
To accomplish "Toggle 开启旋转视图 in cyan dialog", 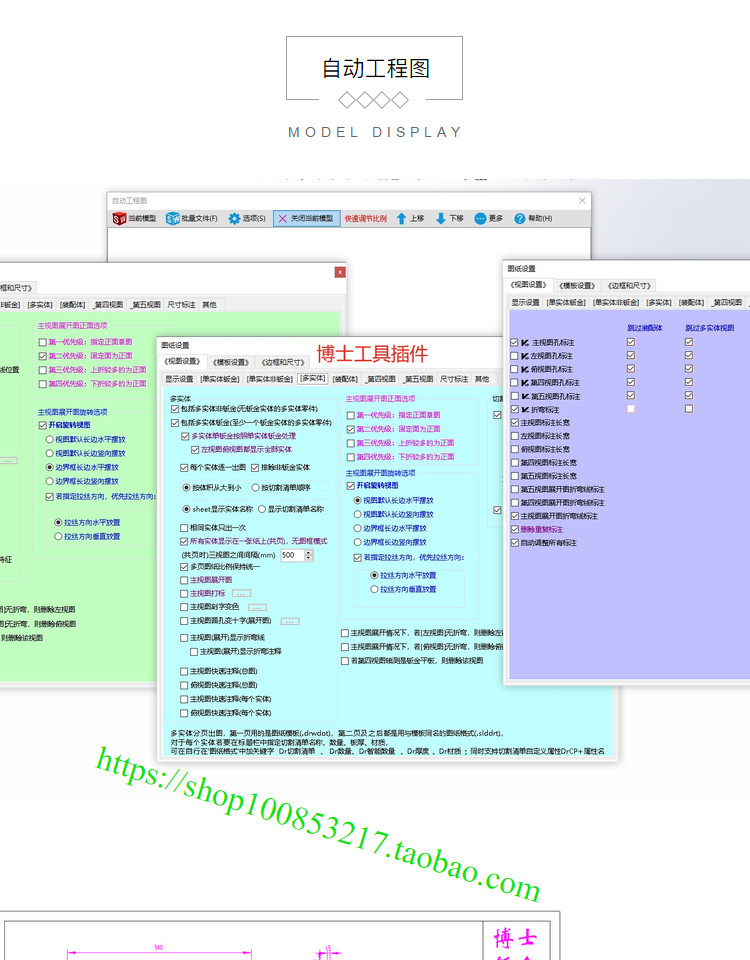I will point(351,486).
